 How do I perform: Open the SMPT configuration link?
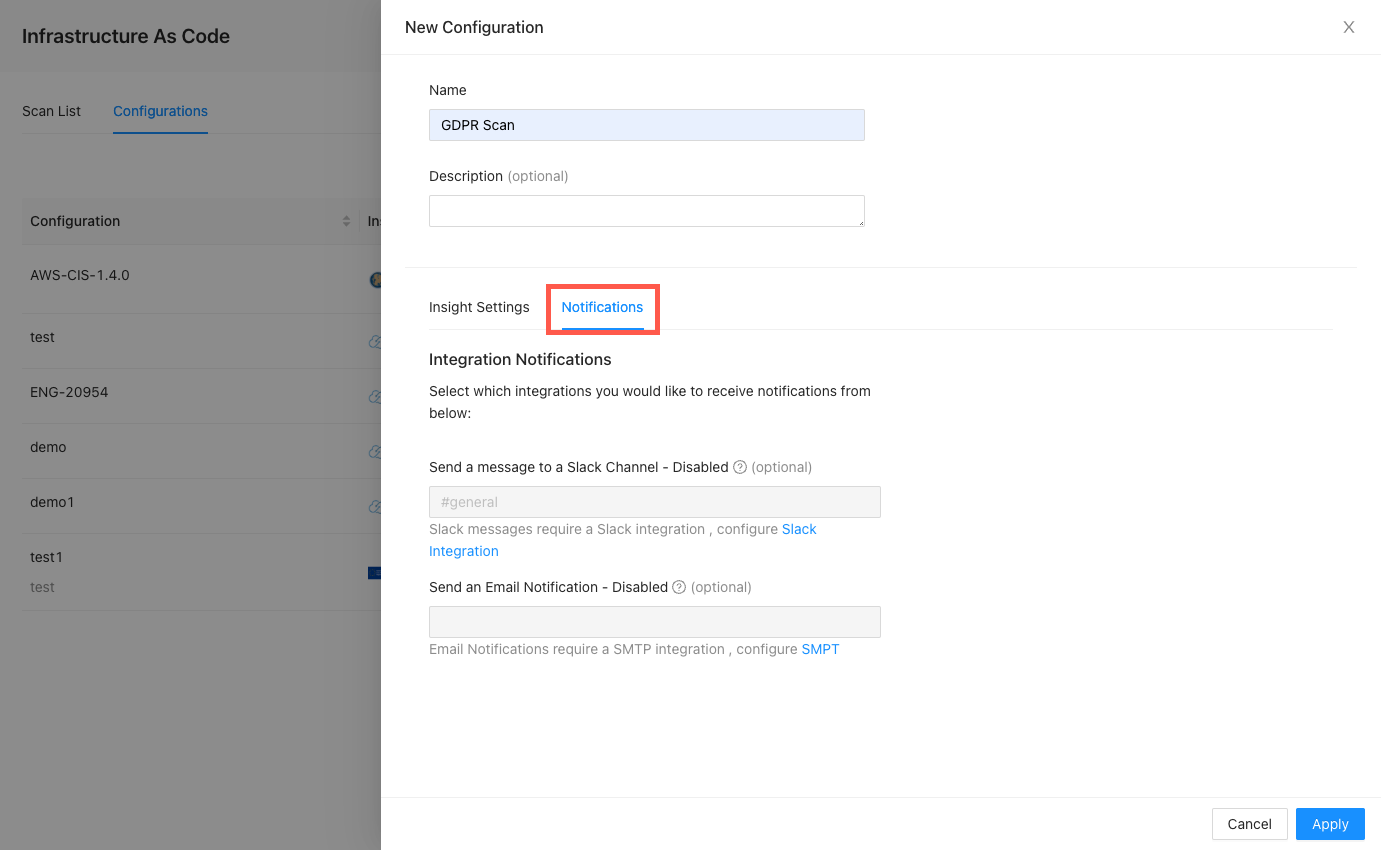coord(820,649)
